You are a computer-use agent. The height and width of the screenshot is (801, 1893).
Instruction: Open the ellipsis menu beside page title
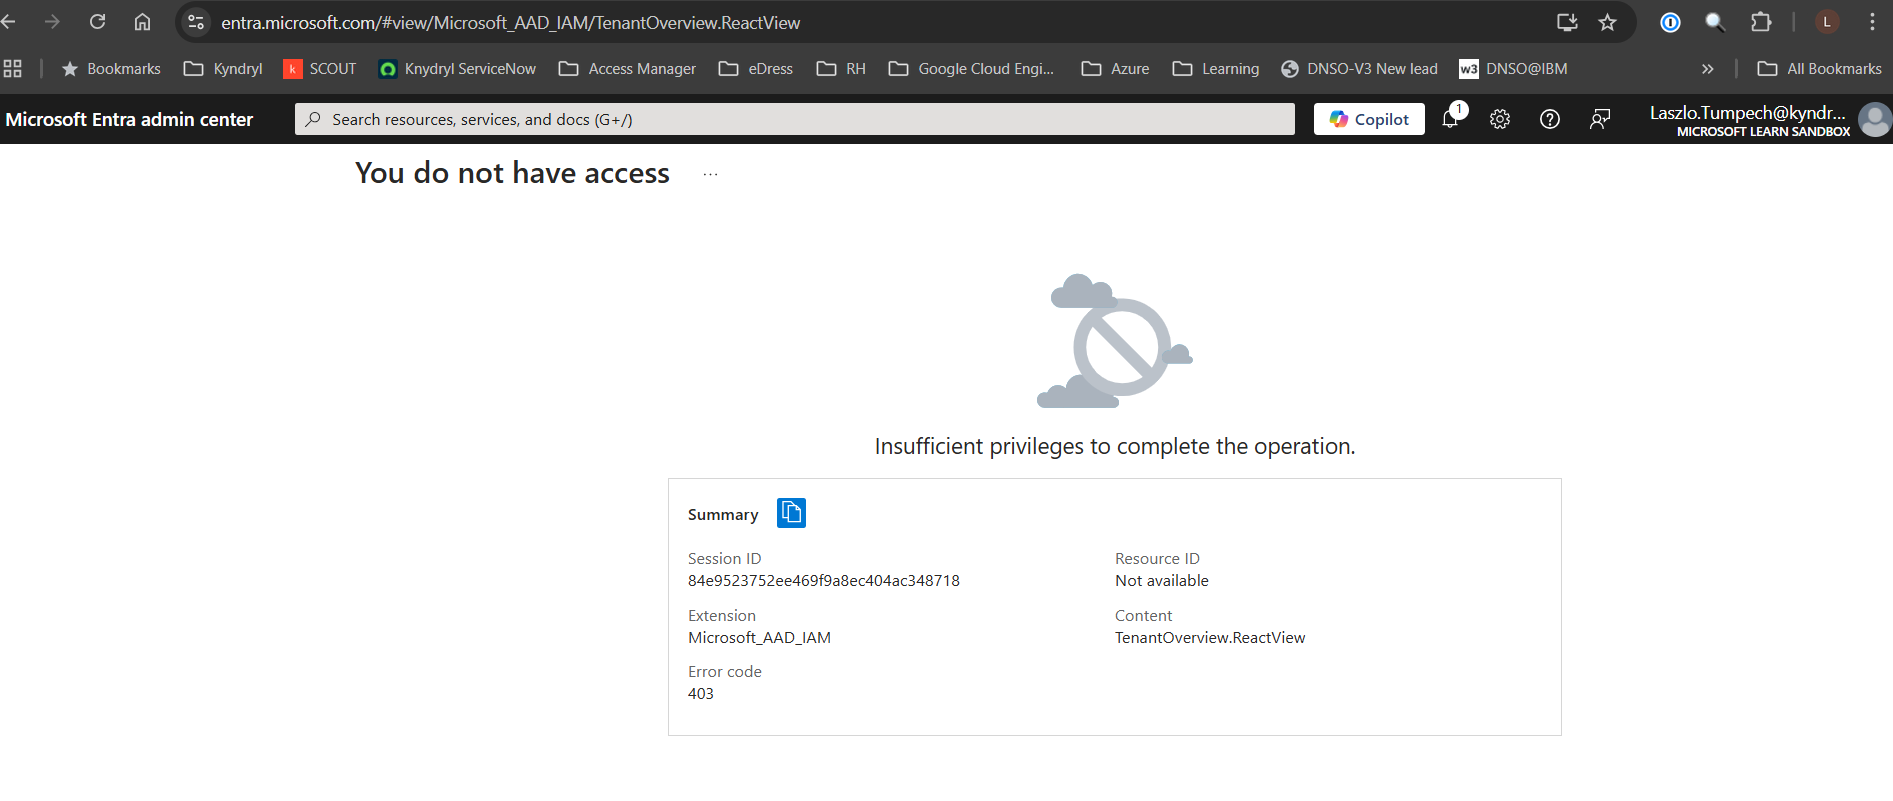[x=710, y=174]
